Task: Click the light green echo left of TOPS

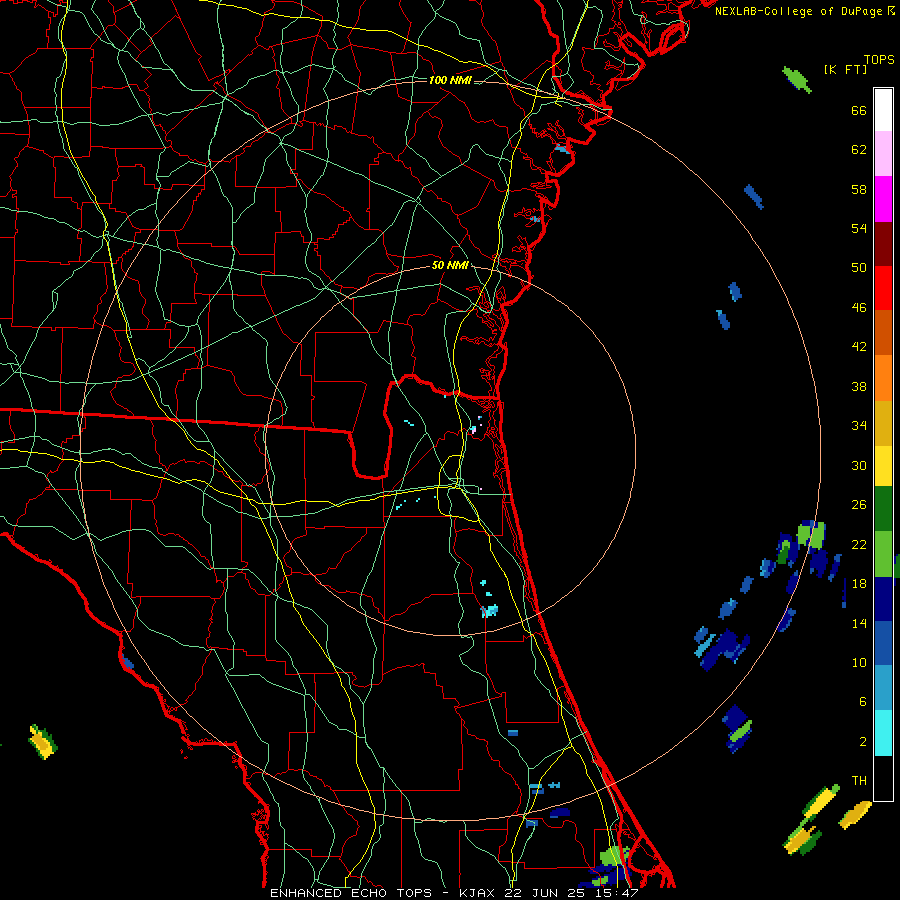Action: (797, 79)
